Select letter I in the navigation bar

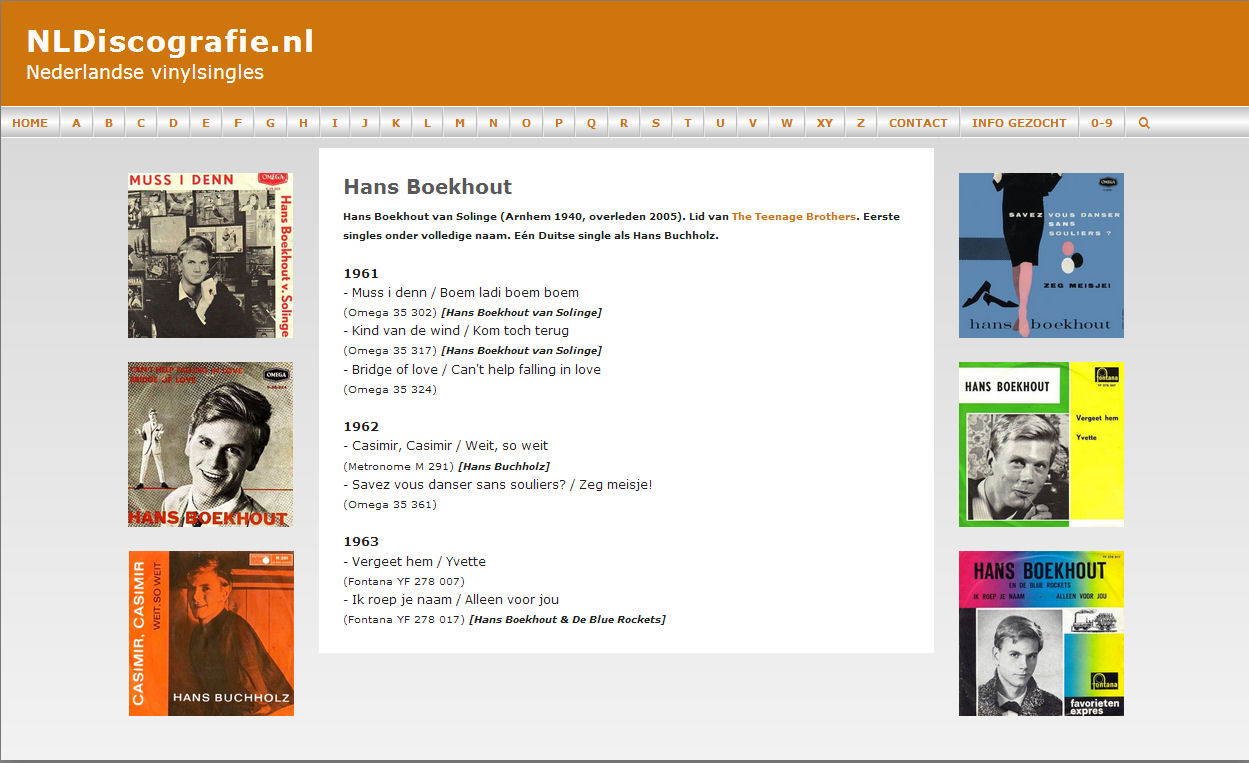point(335,123)
